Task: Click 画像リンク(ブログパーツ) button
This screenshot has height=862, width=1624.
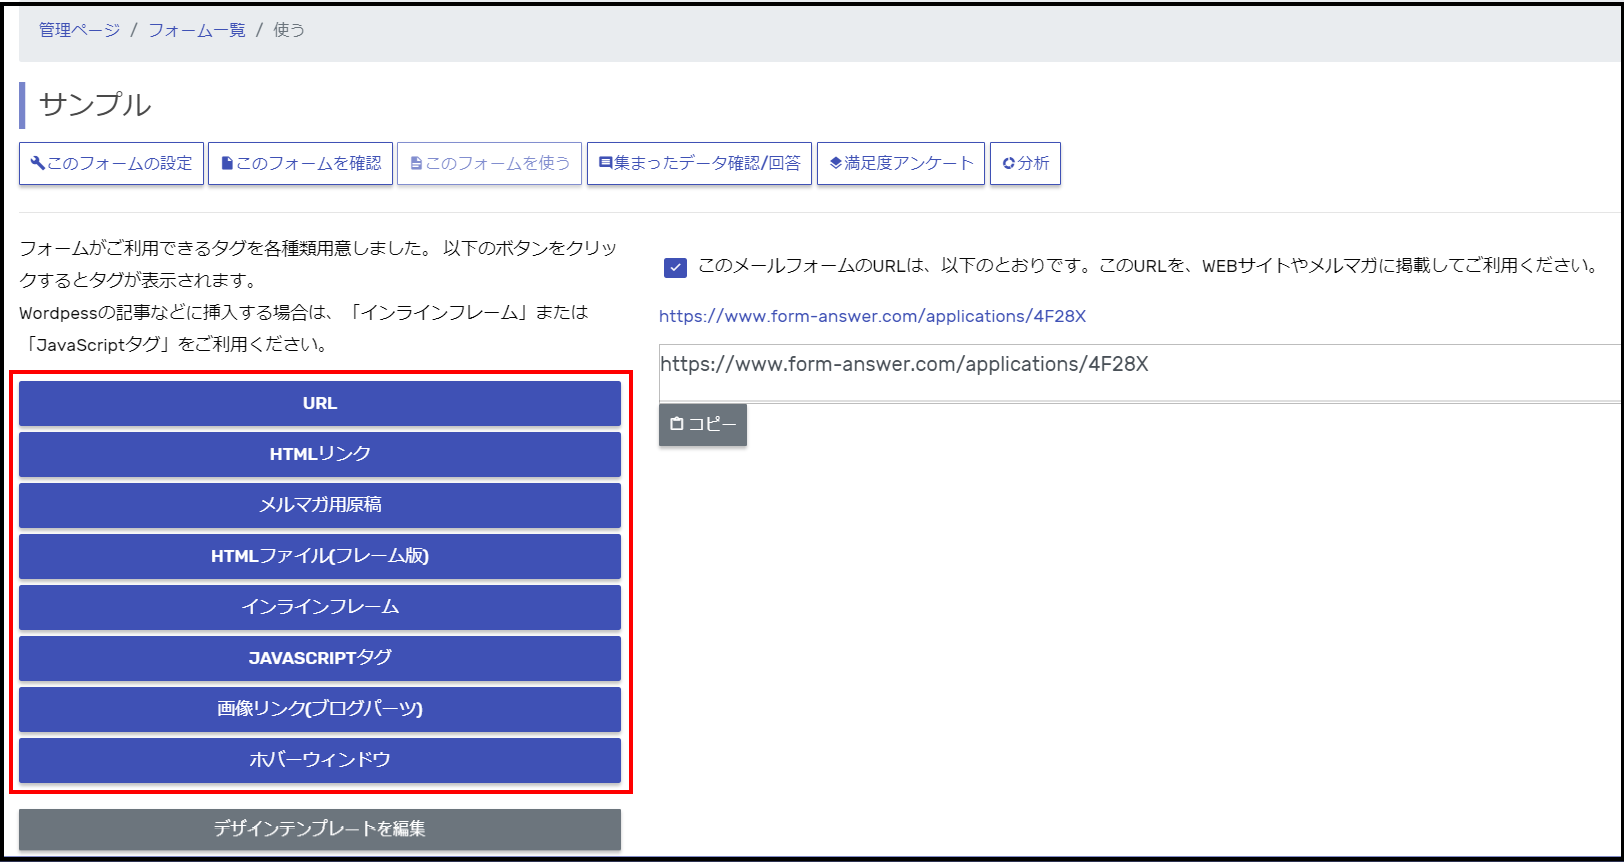Action: (320, 709)
